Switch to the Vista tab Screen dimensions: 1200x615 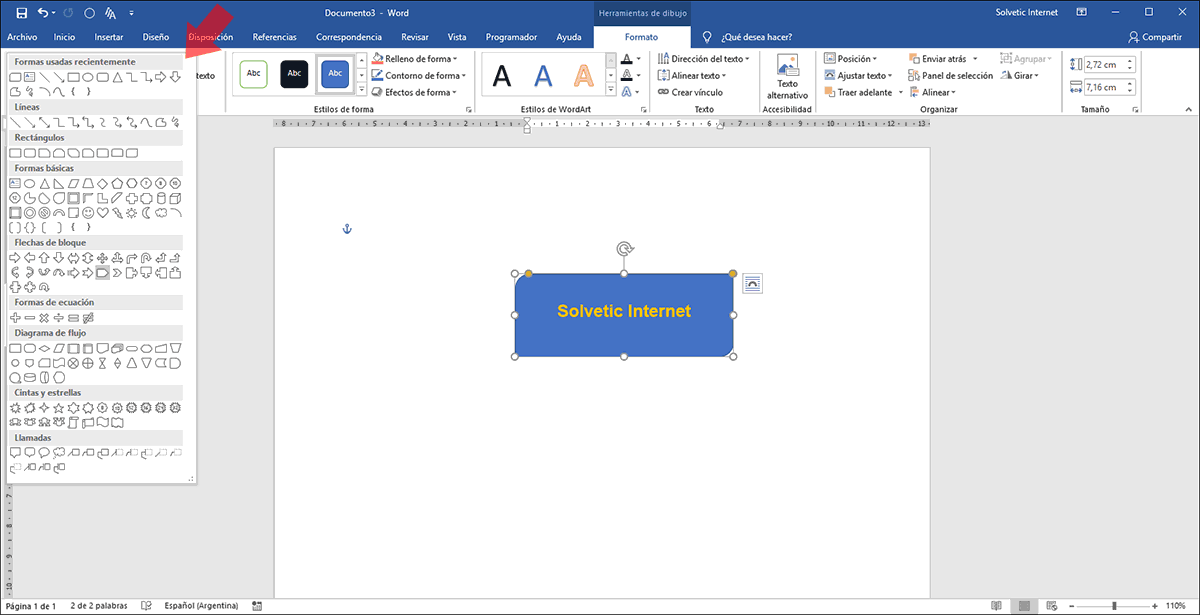pos(457,37)
